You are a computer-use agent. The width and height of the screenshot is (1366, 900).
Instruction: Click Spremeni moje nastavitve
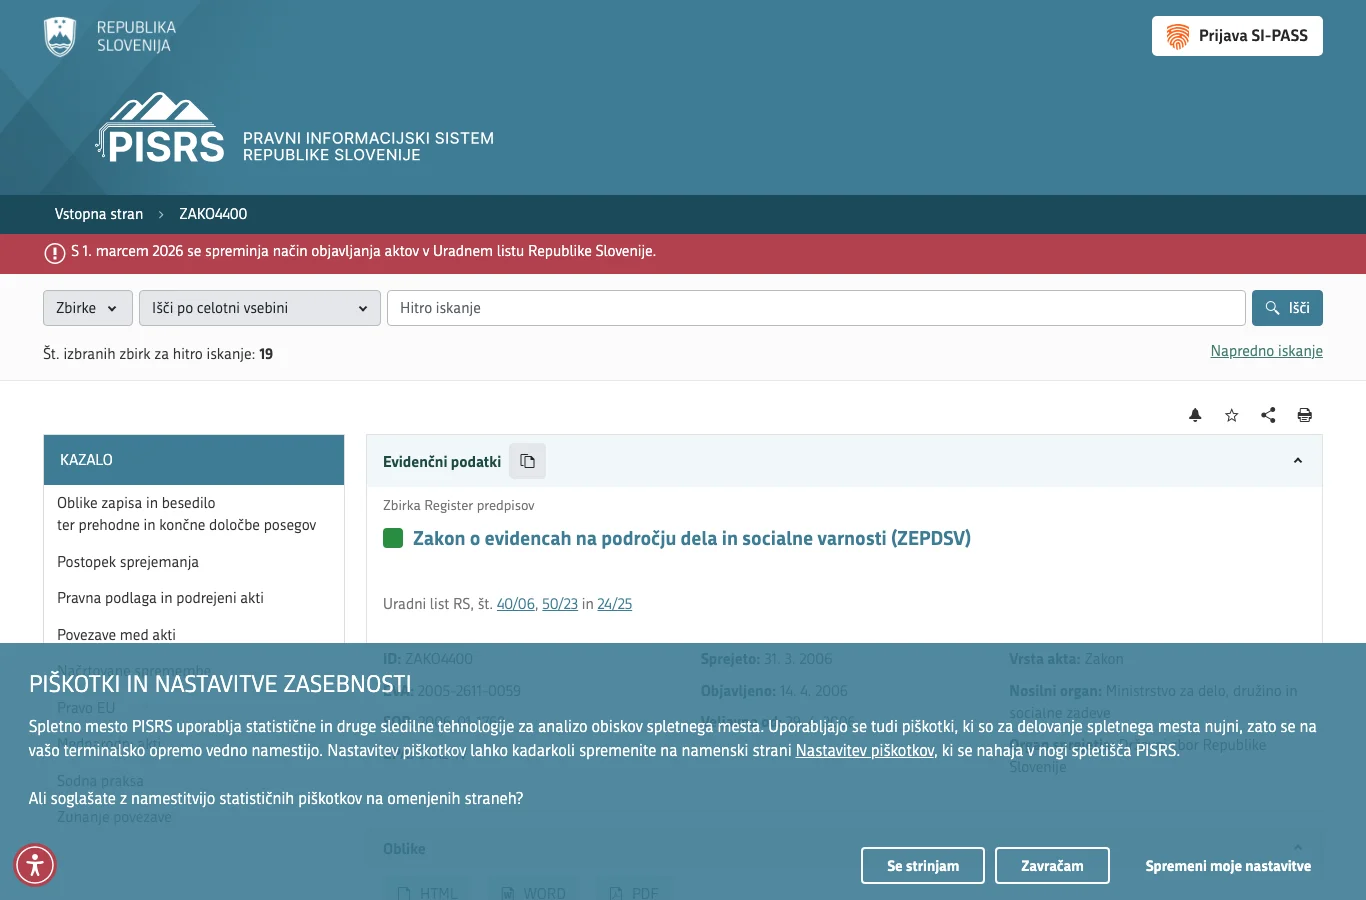[1228, 866]
